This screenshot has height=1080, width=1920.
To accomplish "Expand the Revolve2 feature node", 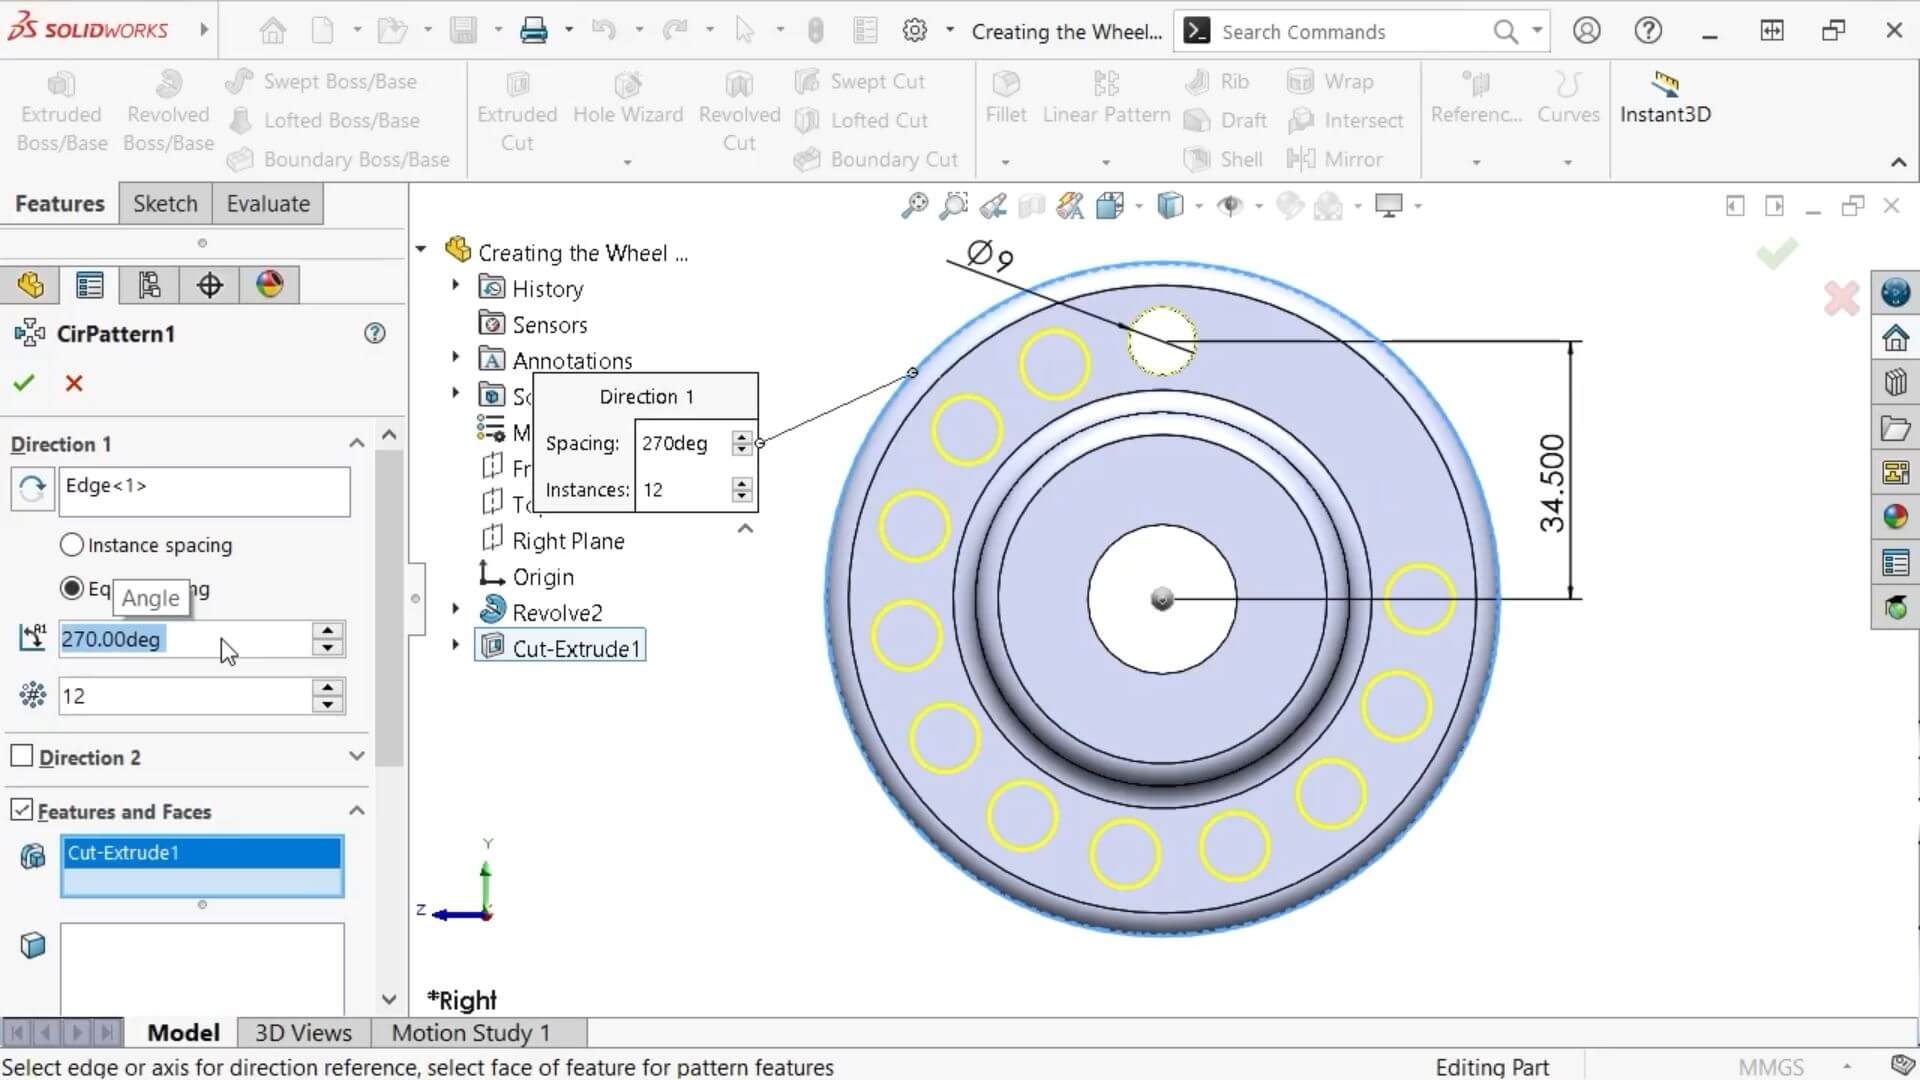I will pyautogui.click(x=456, y=609).
